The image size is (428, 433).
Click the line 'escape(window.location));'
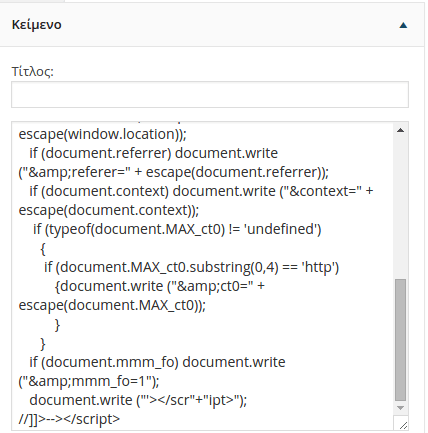coord(102,134)
